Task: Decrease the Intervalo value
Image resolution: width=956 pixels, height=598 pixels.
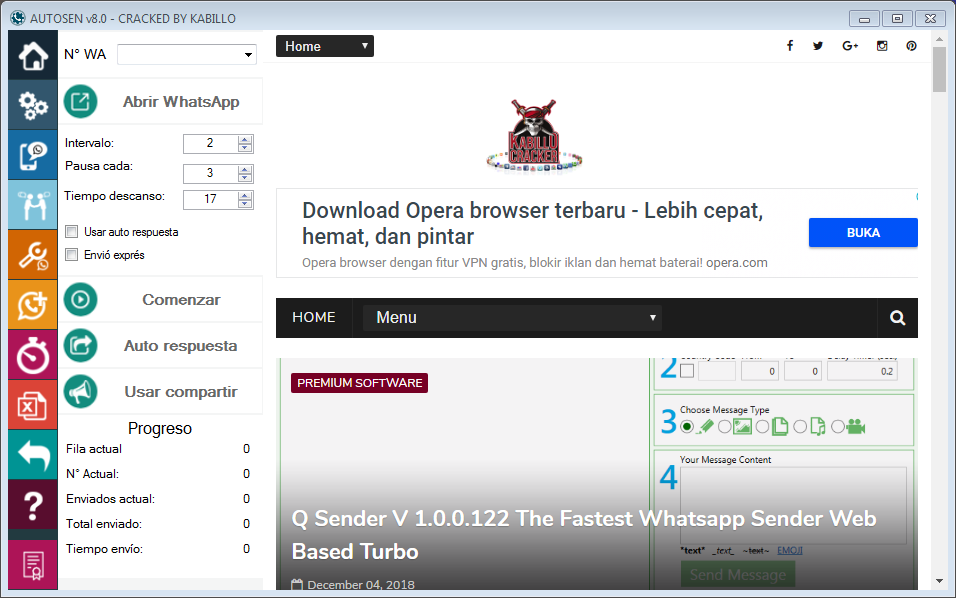Action: [x=245, y=148]
